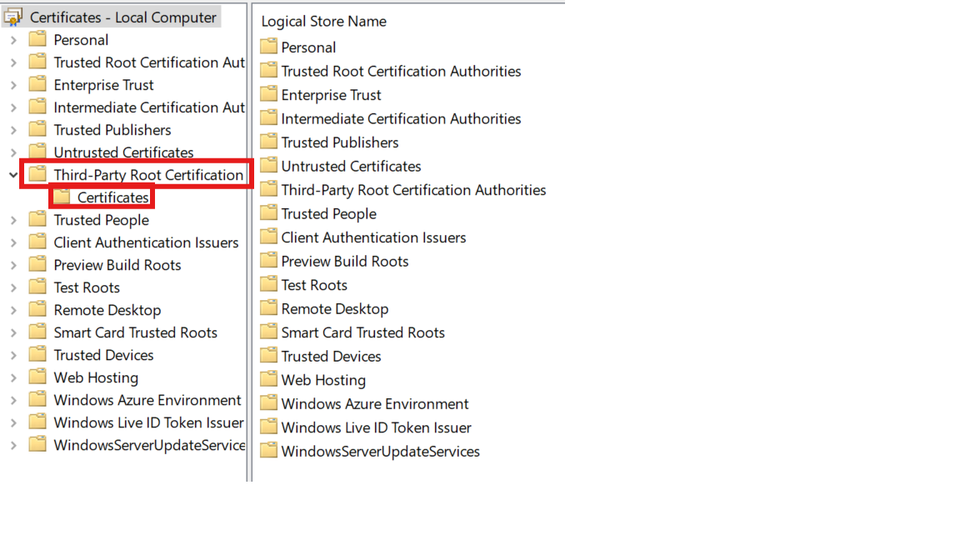960x540 pixels.
Task: Expand the Trusted Publishers tree node
Action: click(x=13, y=130)
